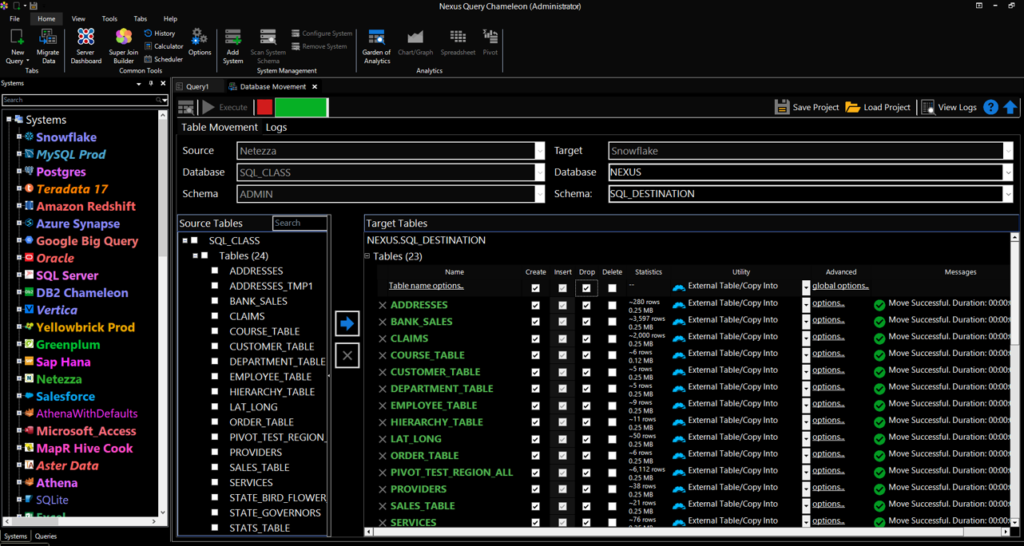Click Load Project folder icon
Viewport: 1024px width, 546px height.
click(x=852, y=107)
